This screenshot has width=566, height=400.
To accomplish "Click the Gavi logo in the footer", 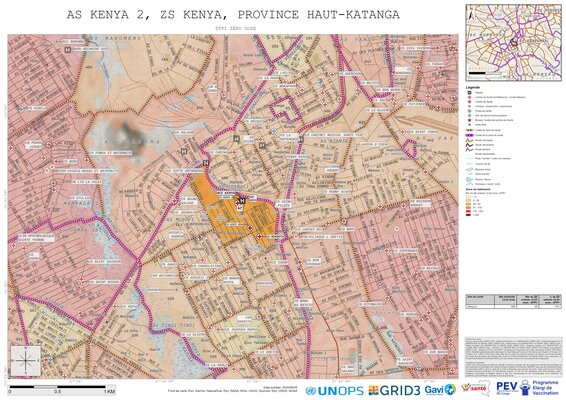I will pyautogui.click(x=440, y=390).
